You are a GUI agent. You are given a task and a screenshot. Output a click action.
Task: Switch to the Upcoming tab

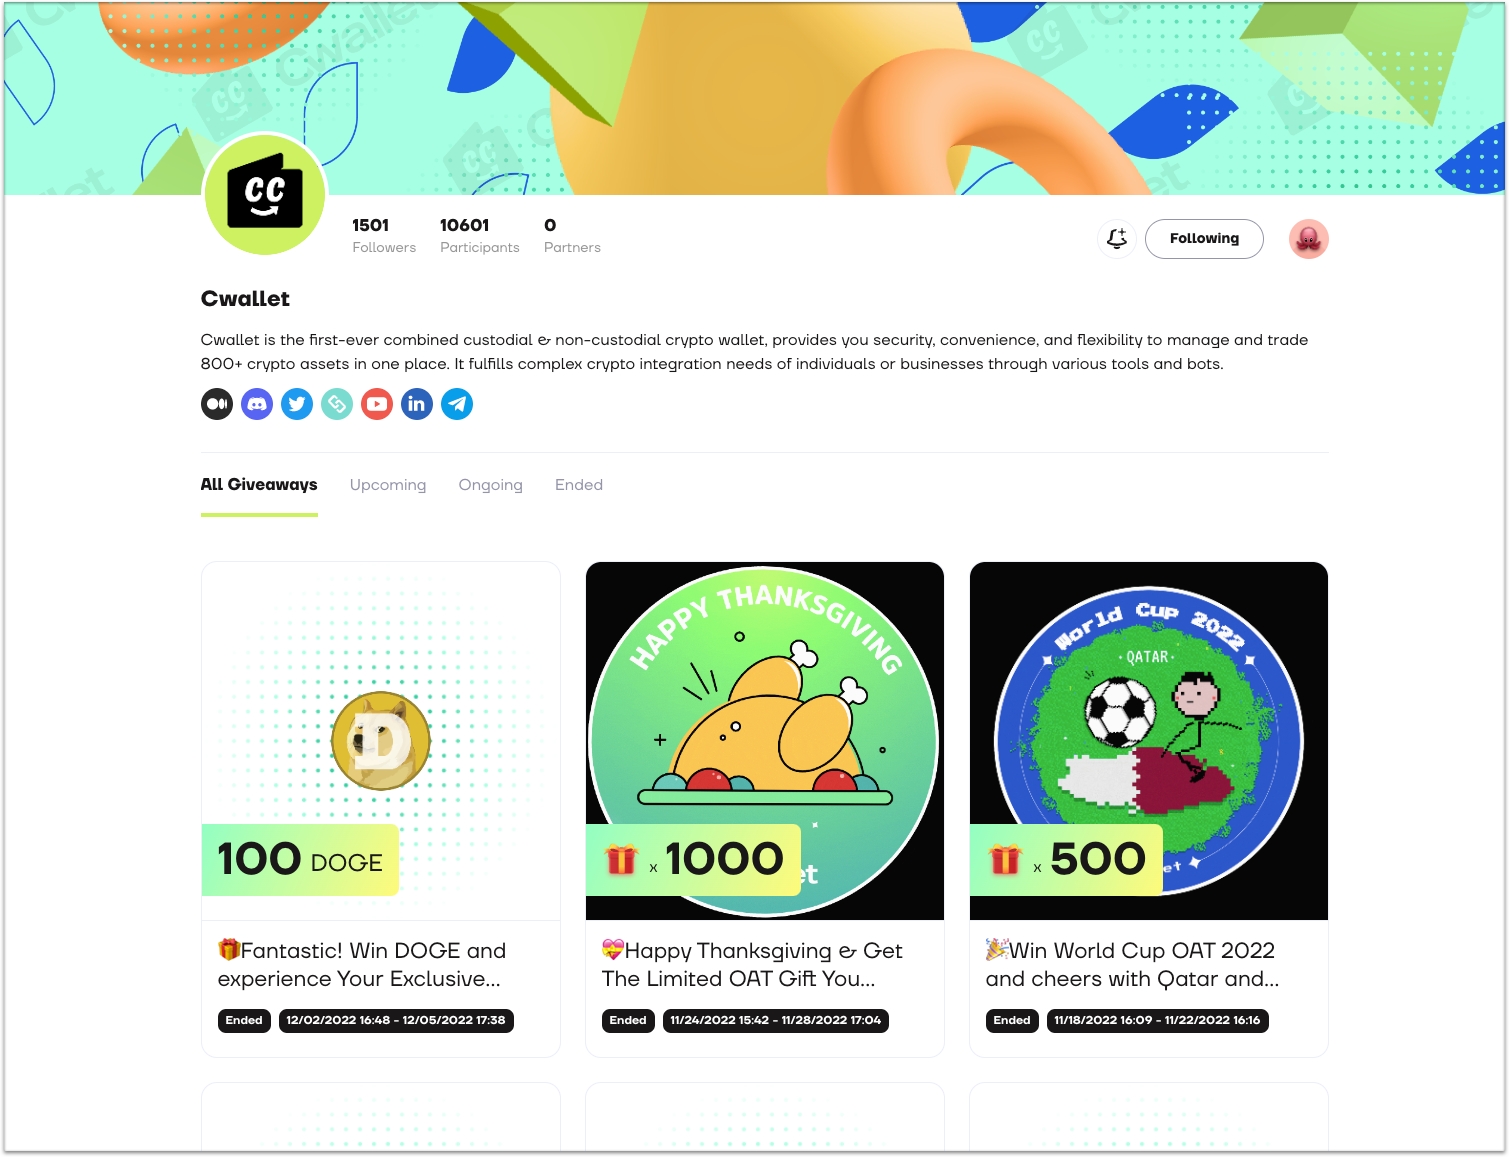(x=388, y=485)
